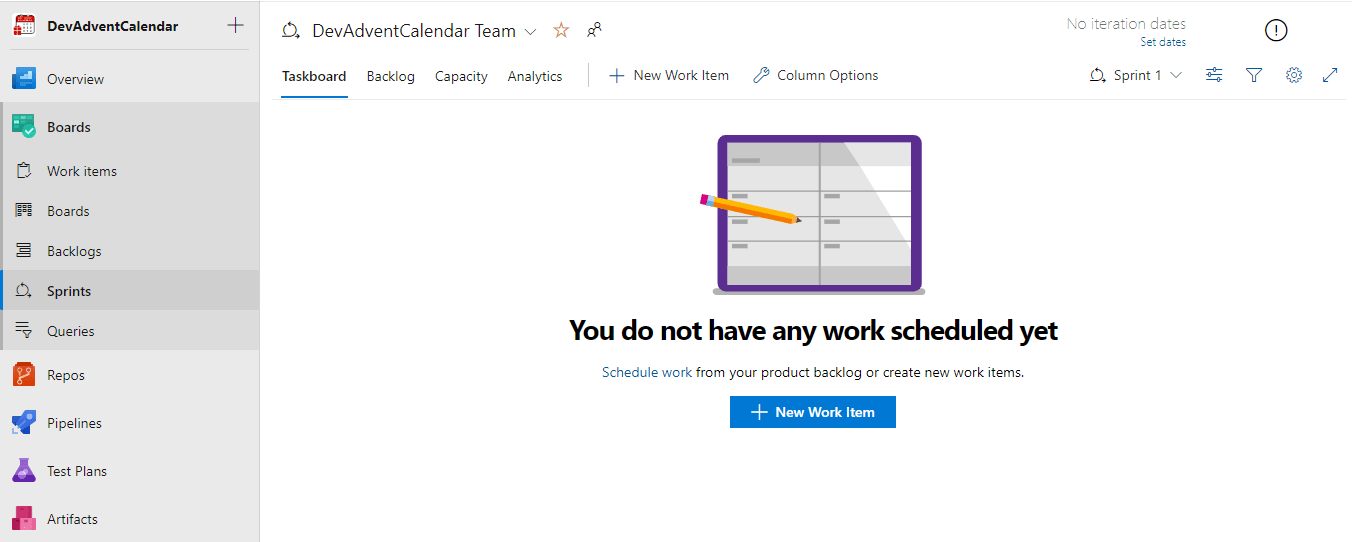
Task: Click the Set dates link
Action: pyautogui.click(x=1163, y=42)
